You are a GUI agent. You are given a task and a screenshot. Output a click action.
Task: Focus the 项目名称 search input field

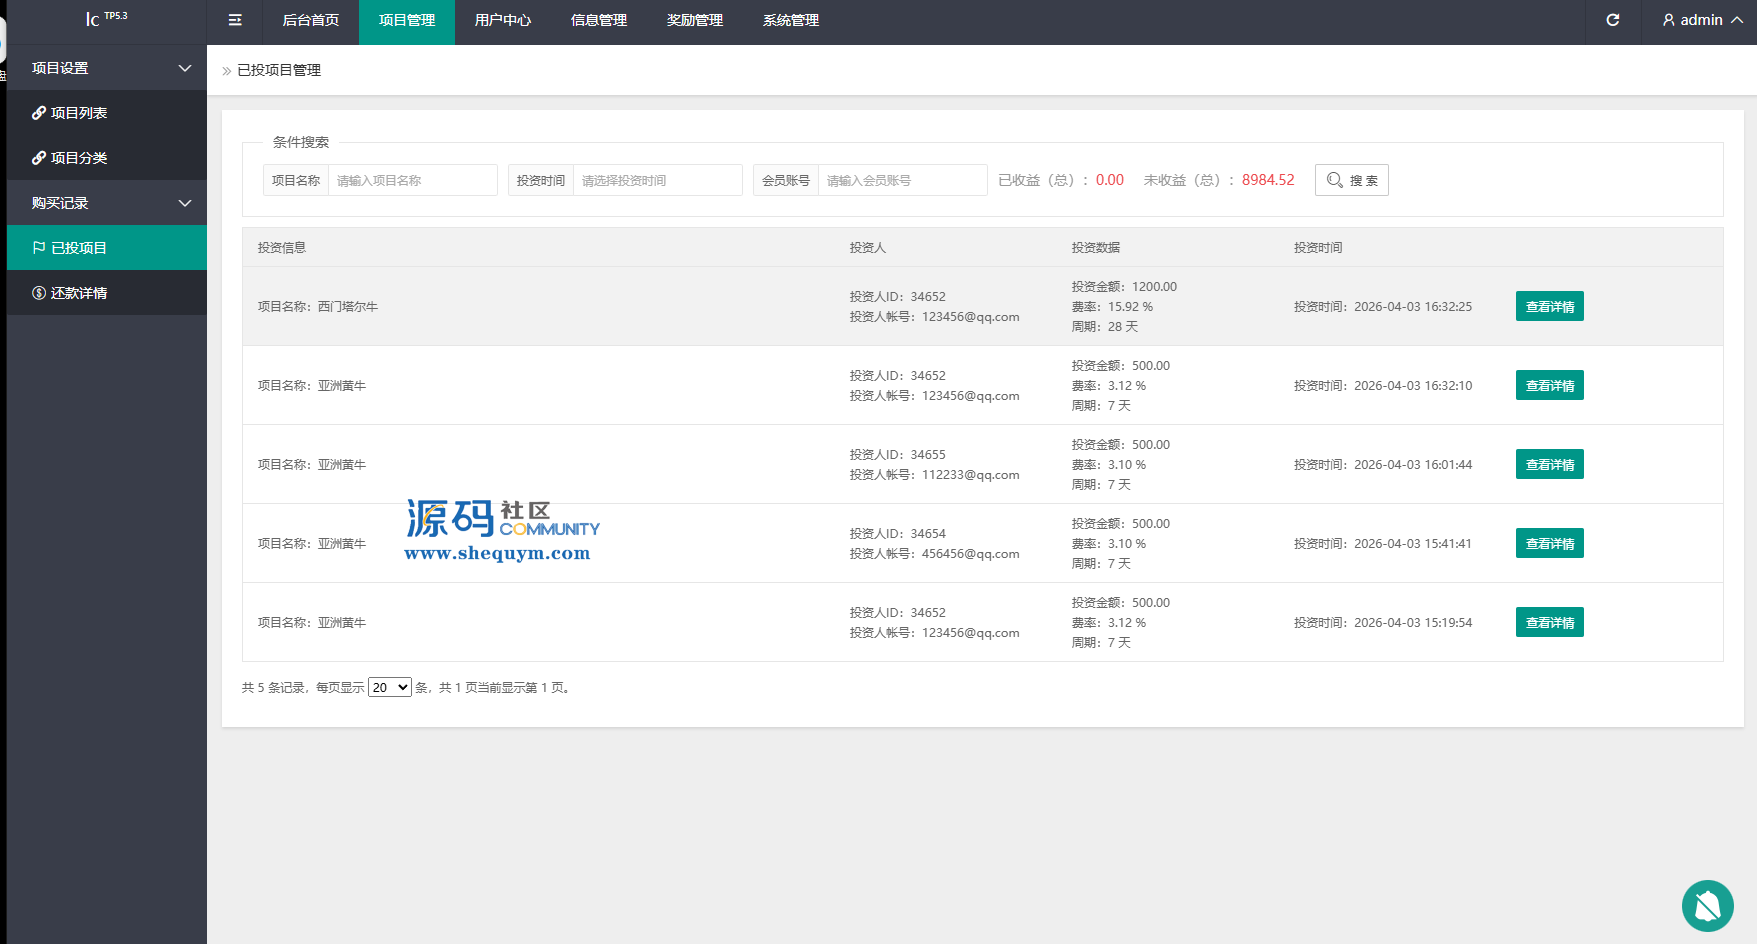click(412, 180)
